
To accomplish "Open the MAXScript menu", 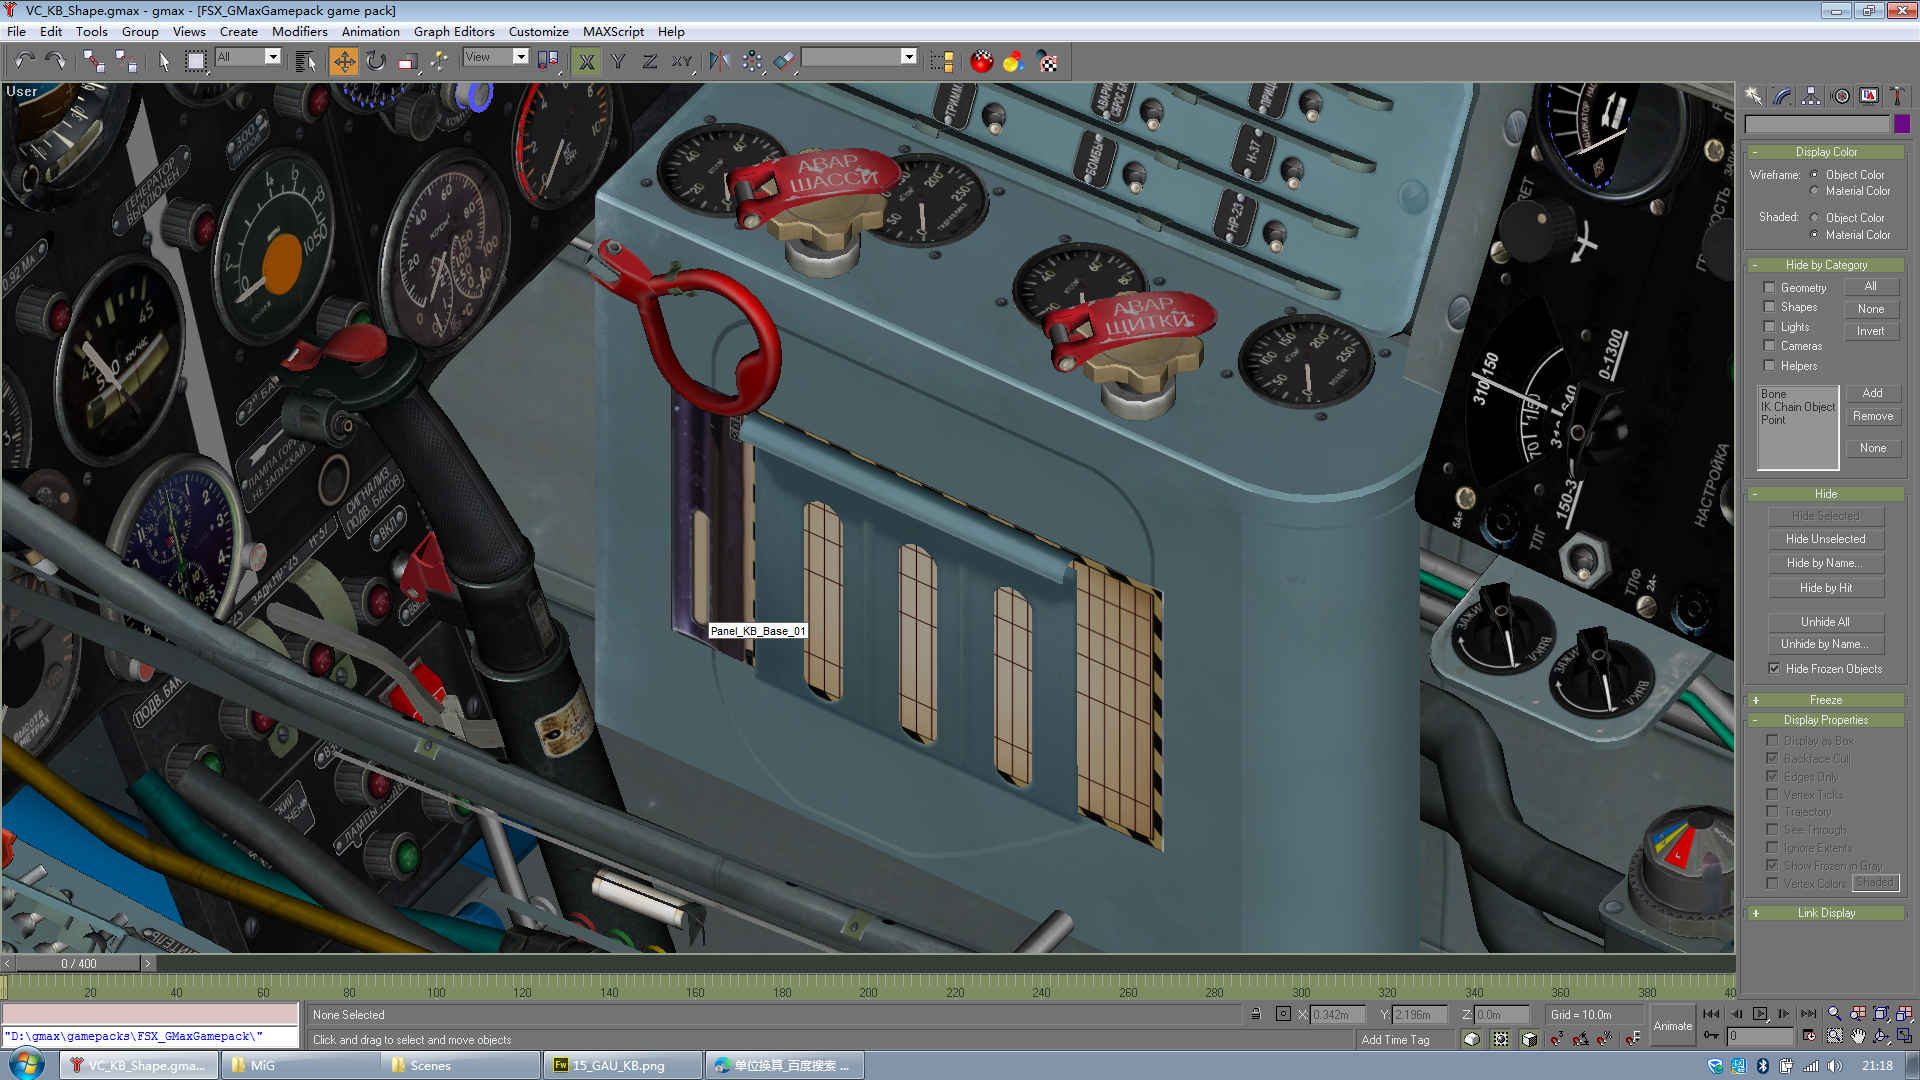I will [x=613, y=31].
